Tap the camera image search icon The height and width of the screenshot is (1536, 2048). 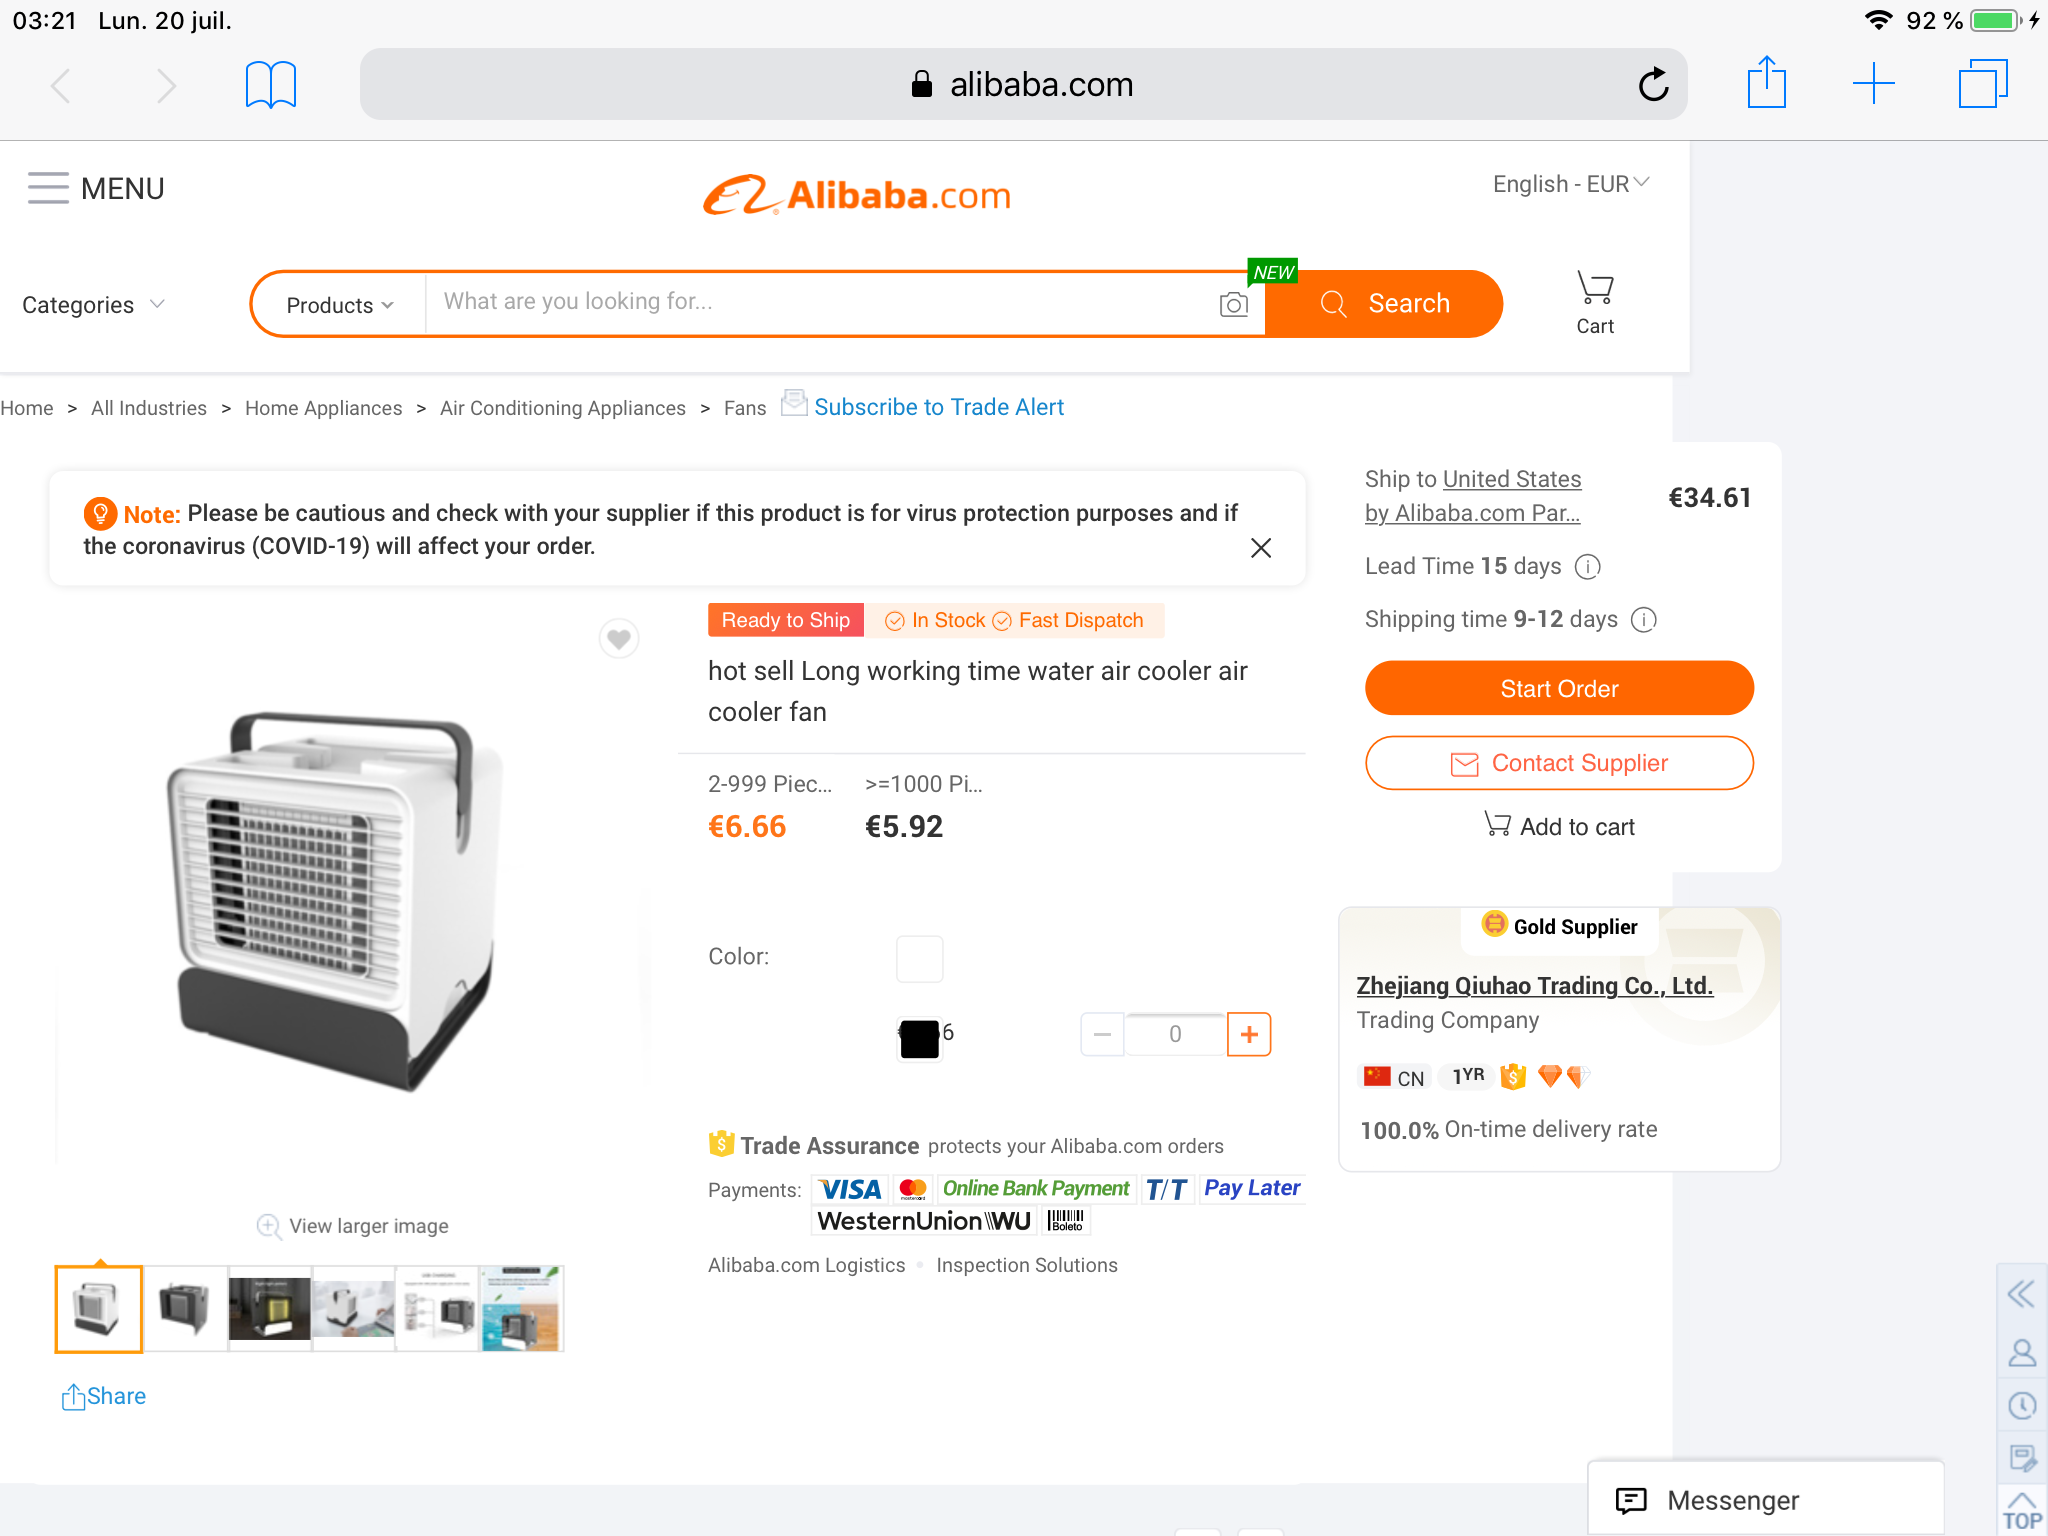[1234, 304]
